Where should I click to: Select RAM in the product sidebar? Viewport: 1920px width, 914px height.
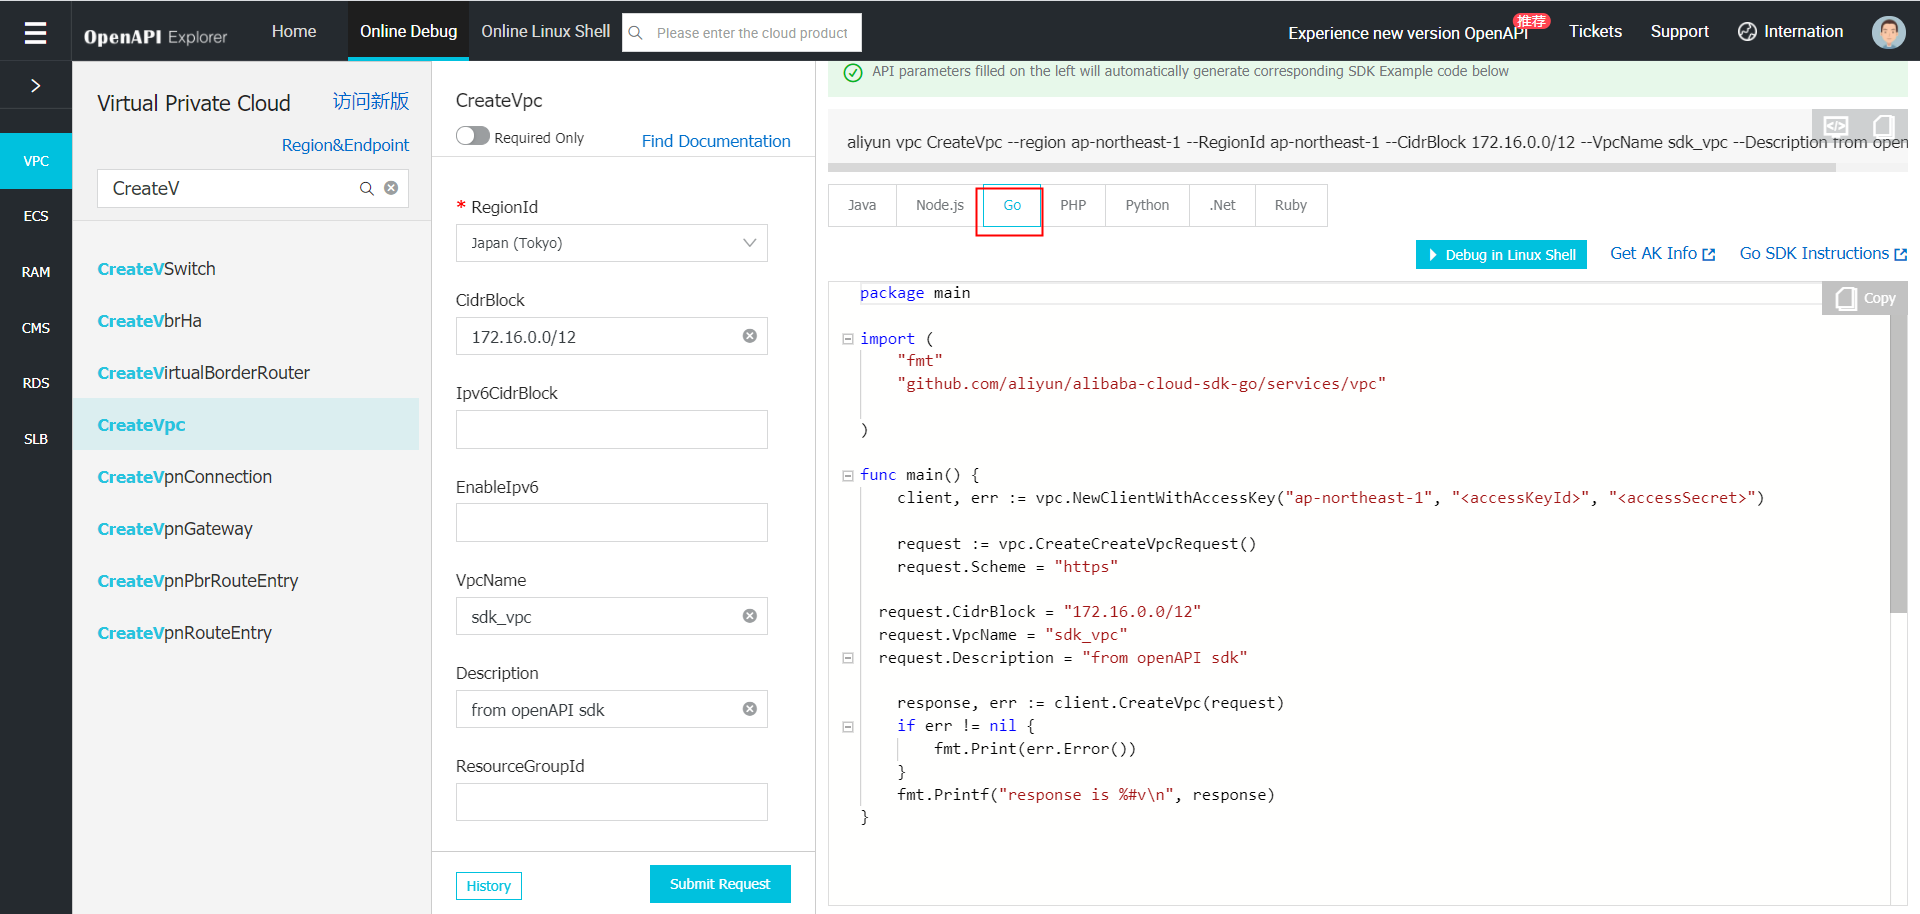36,272
